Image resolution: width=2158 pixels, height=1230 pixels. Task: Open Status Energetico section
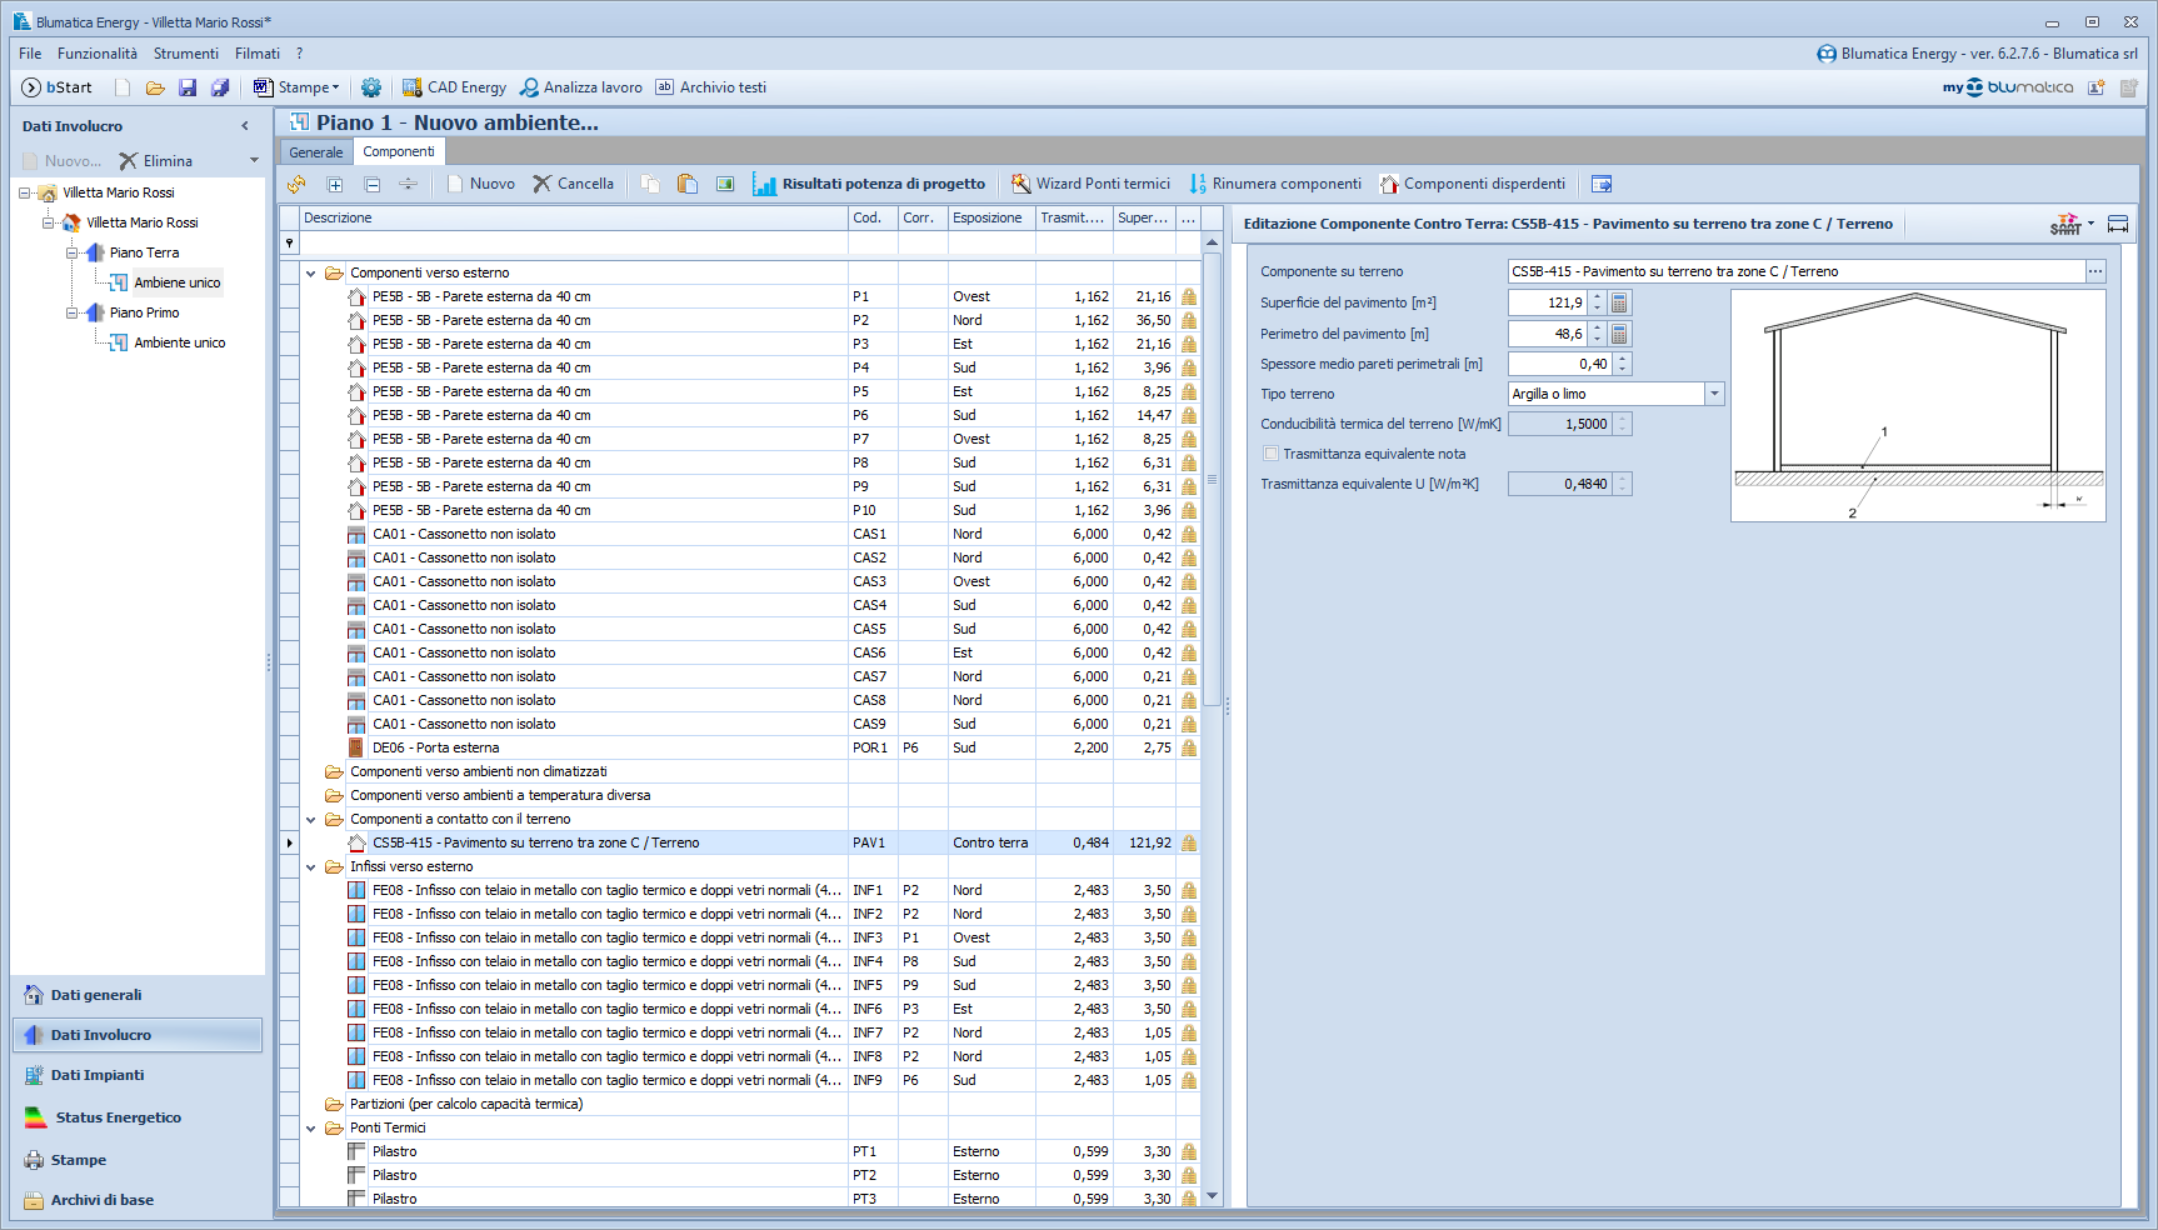coord(118,1117)
